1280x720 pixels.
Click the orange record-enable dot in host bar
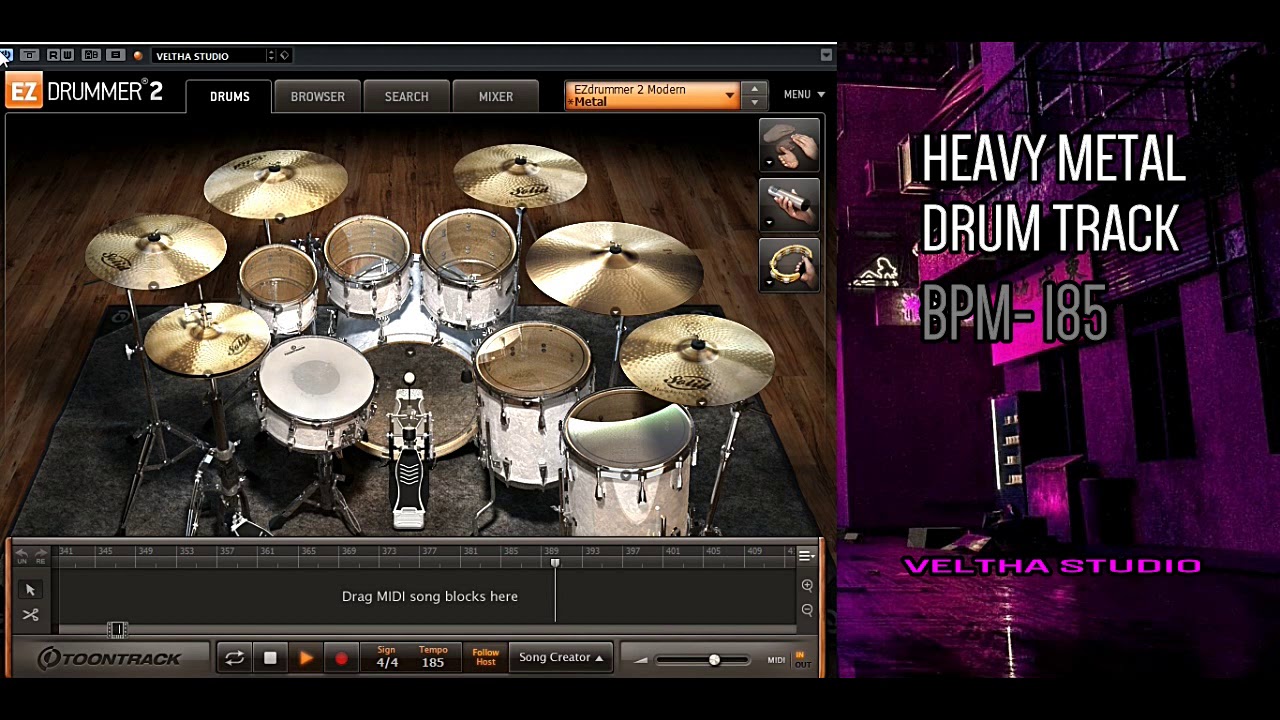coord(138,56)
